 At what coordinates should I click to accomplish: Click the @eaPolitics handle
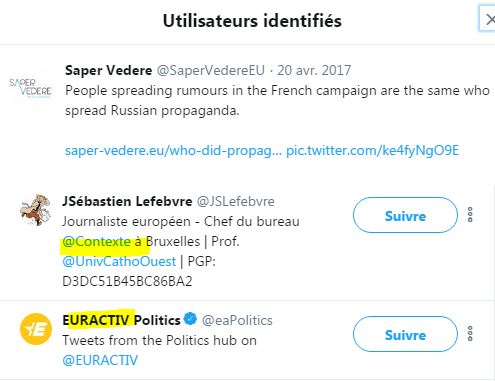pos(237,320)
